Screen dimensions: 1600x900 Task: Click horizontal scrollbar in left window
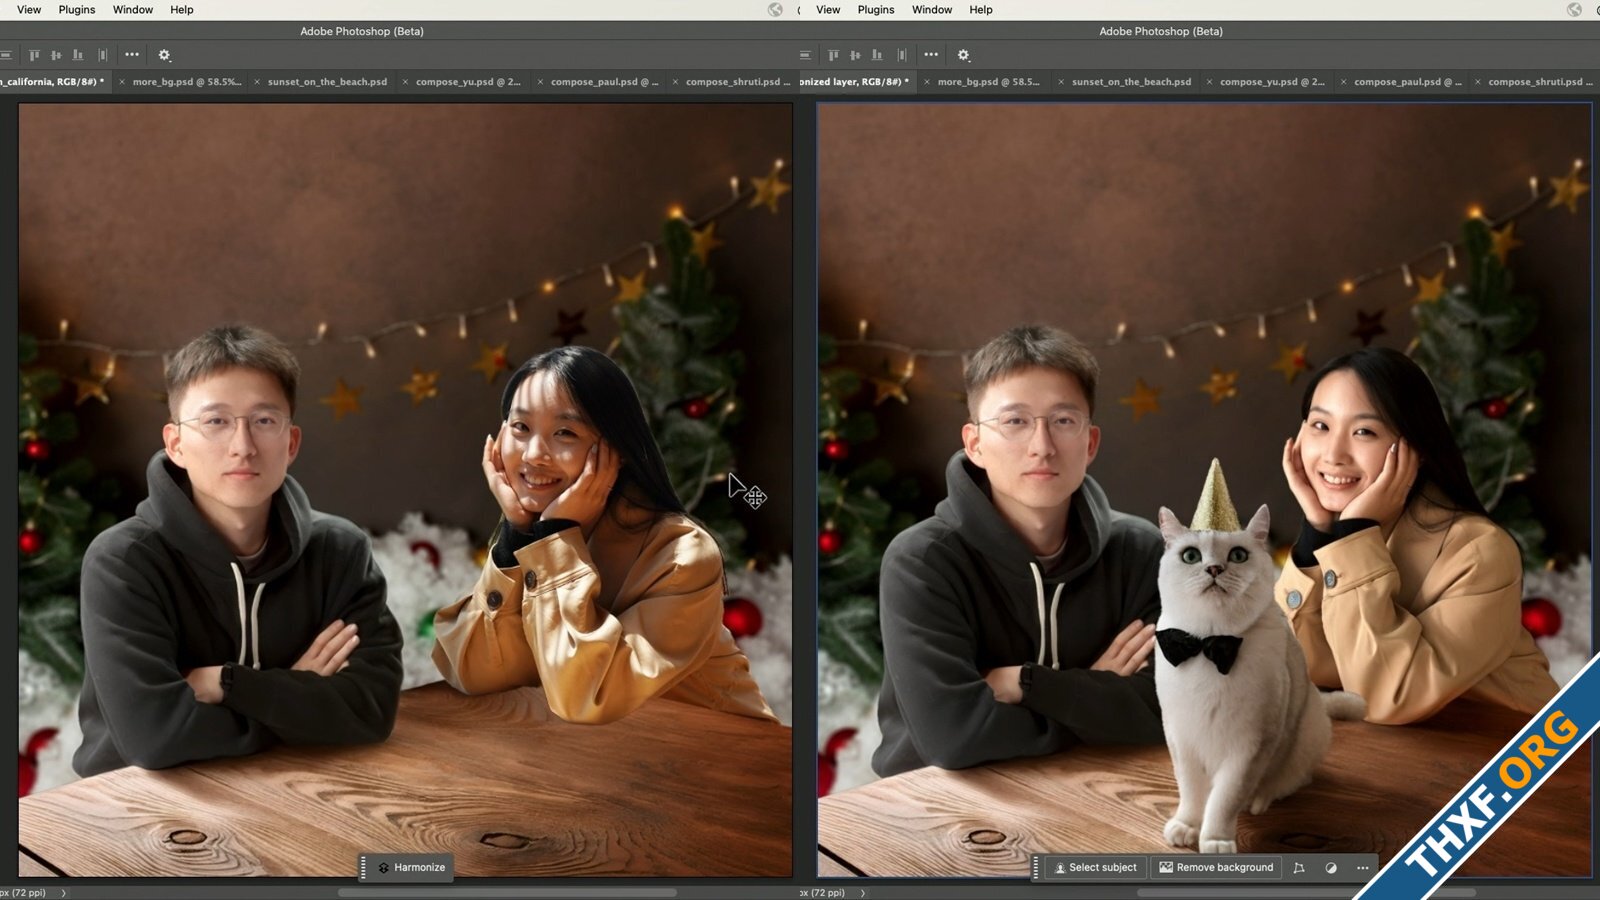point(507,893)
